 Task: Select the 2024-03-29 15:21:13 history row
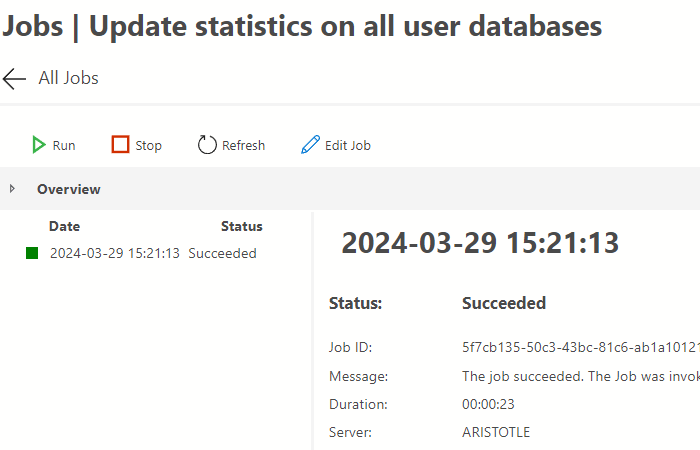[115, 253]
